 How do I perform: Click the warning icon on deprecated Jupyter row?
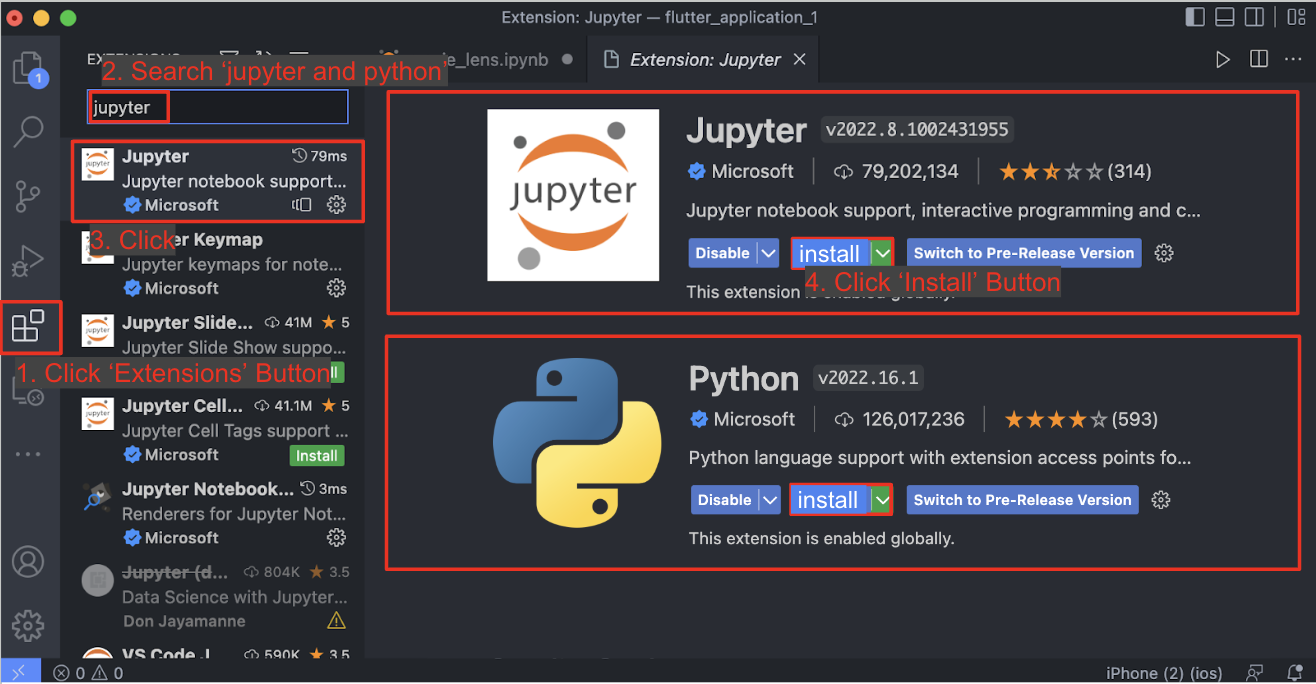337,621
